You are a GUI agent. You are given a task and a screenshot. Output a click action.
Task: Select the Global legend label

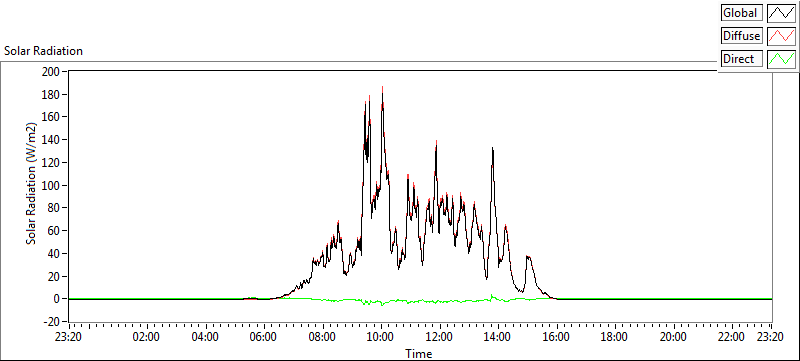(x=742, y=13)
